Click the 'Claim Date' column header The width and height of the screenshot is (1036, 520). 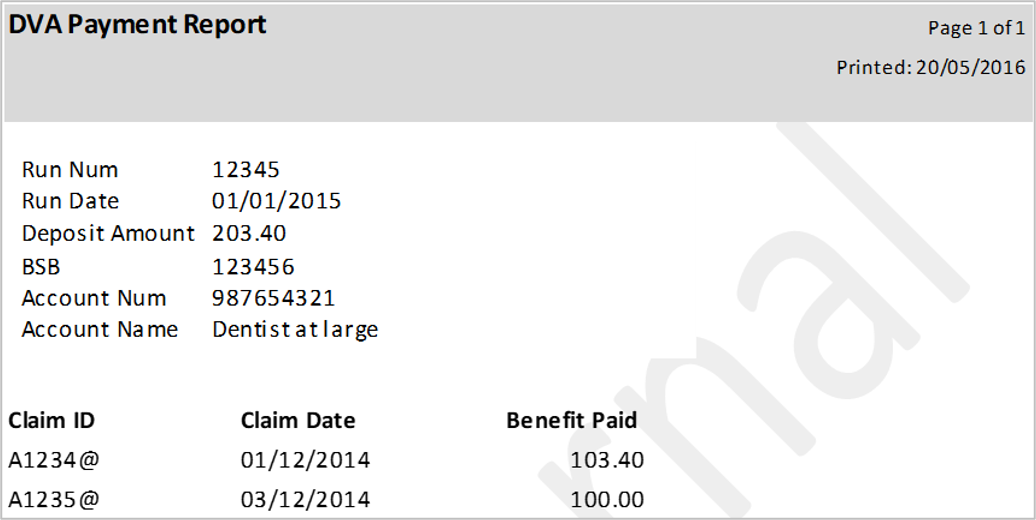click(298, 420)
